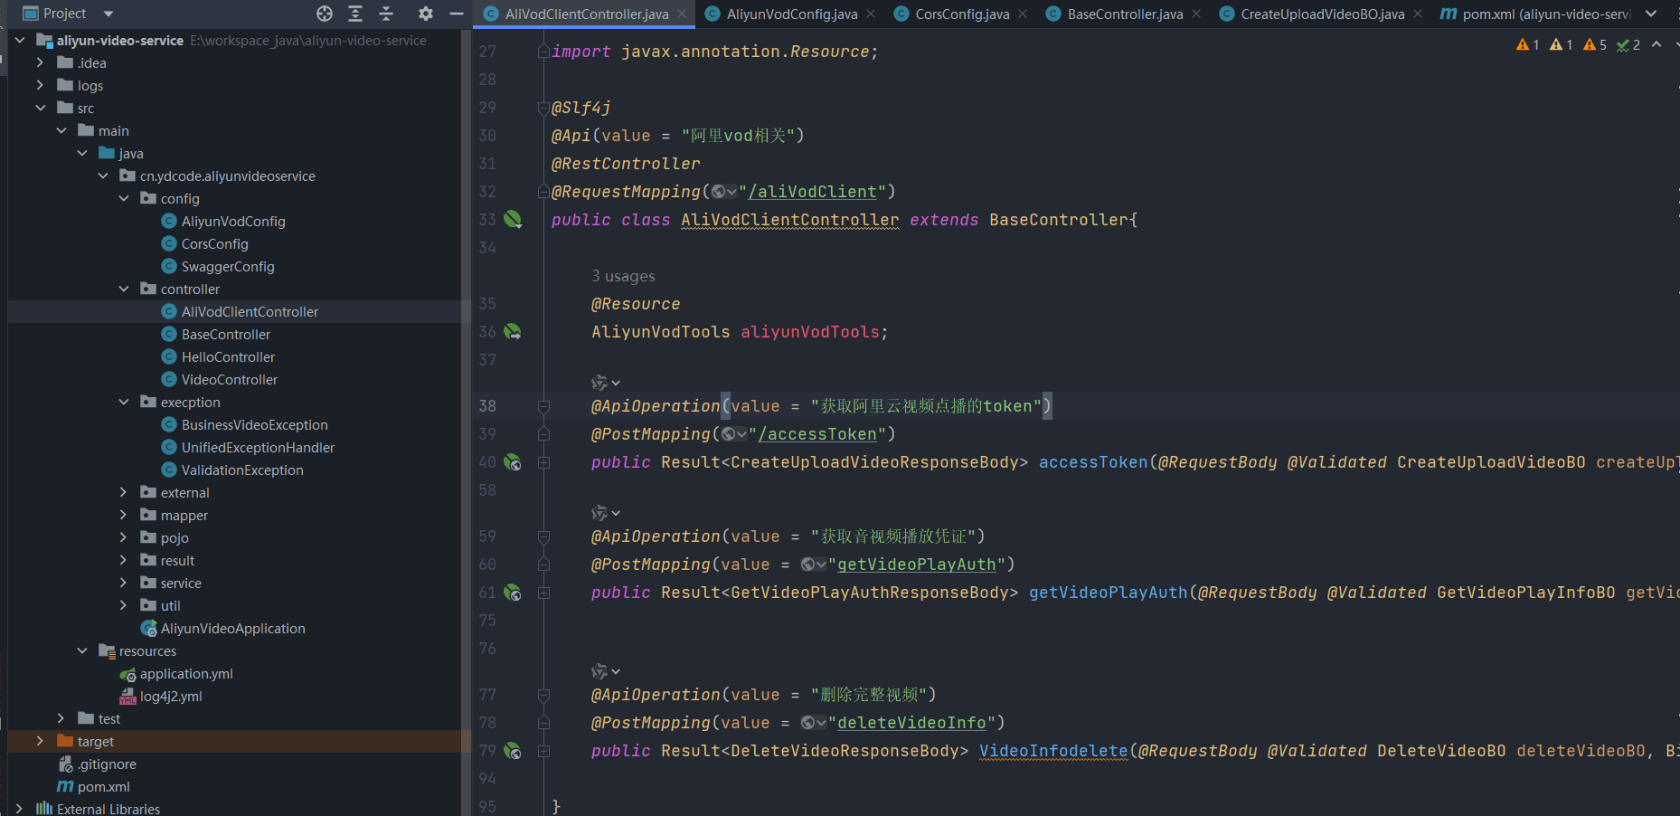Click the Select Opened File locate icon

(x=324, y=14)
